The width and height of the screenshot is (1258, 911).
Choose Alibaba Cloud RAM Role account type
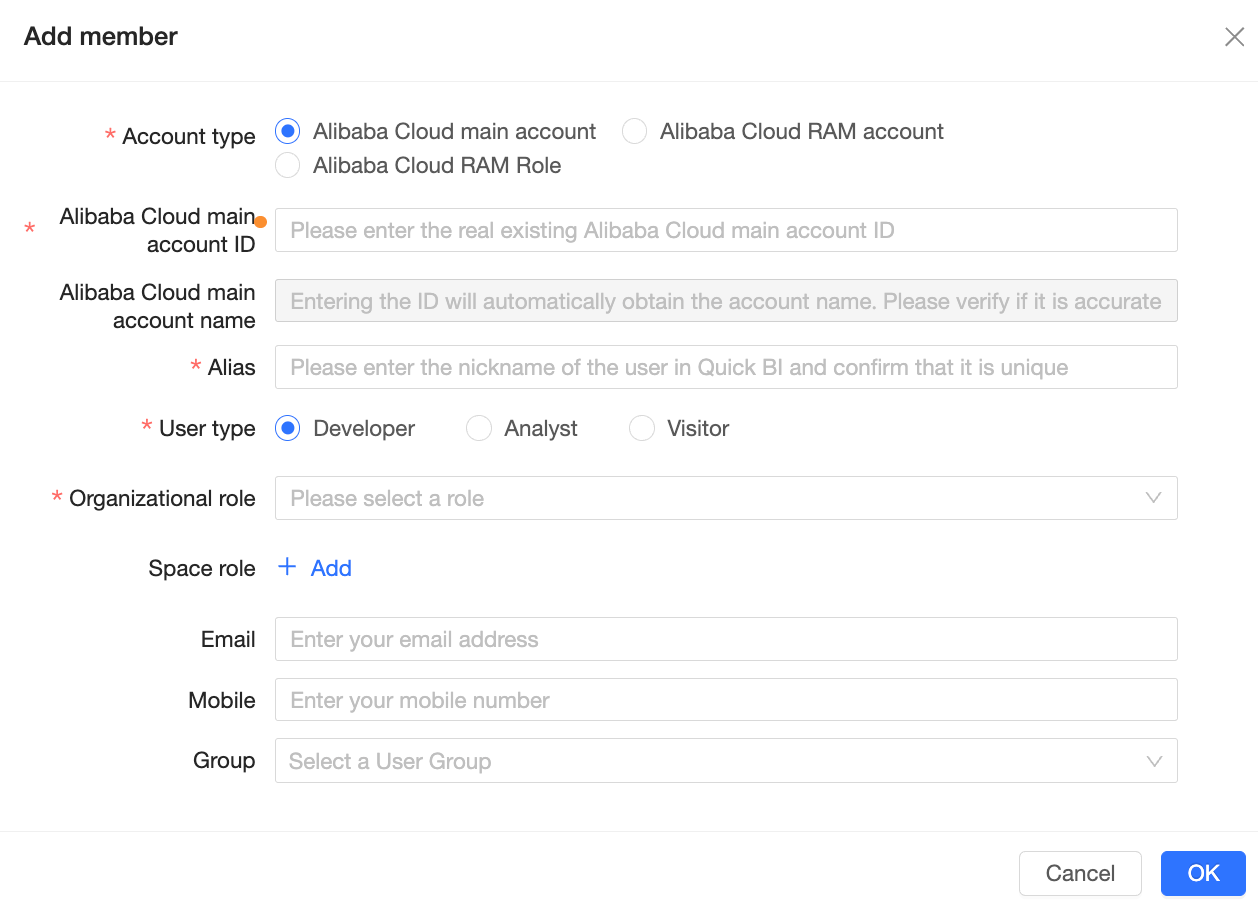point(288,166)
